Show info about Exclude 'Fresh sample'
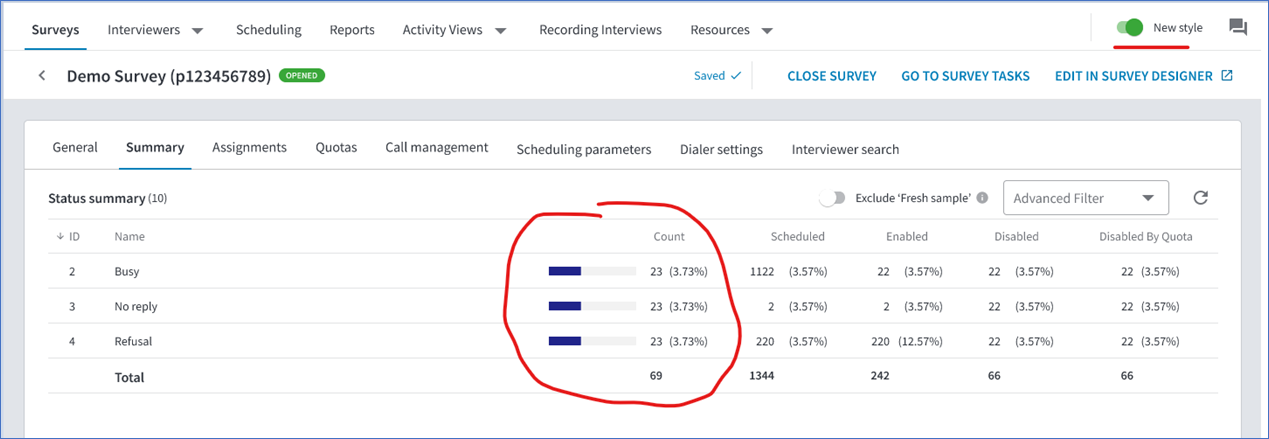This screenshot has height=439, width=1269. click(982, 198)
